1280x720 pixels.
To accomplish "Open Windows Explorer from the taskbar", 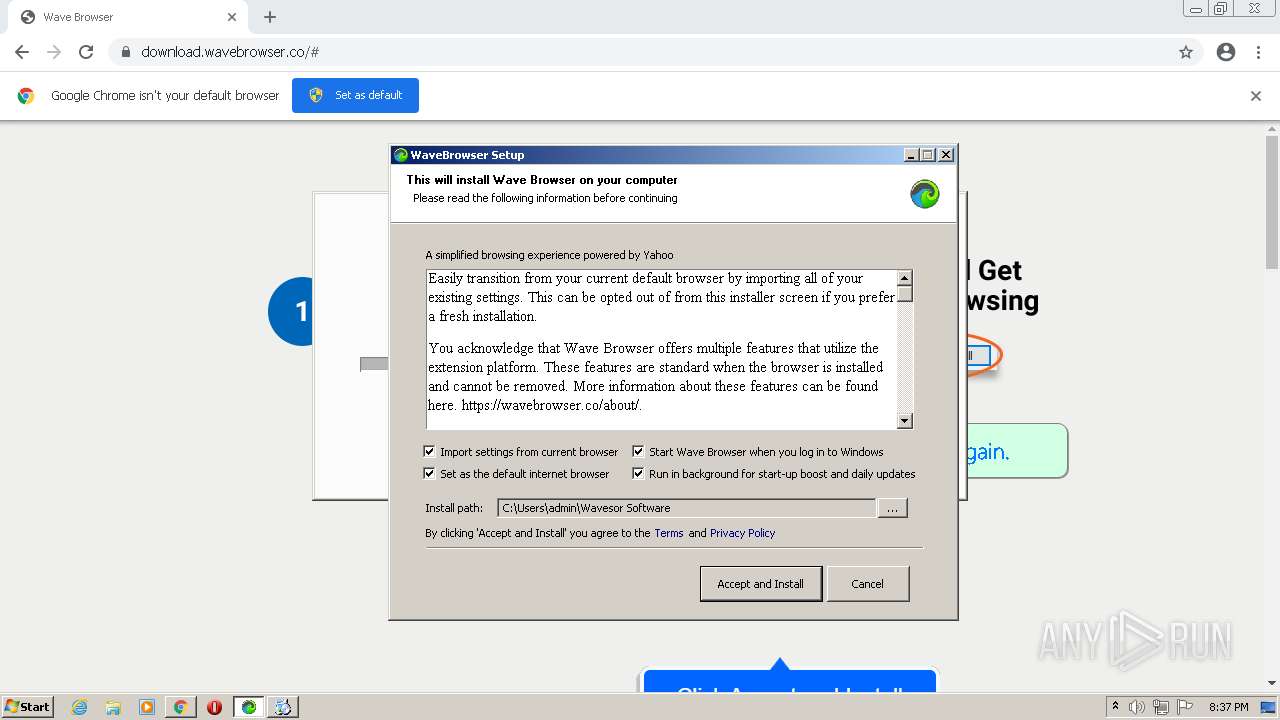I will [113, 707].
